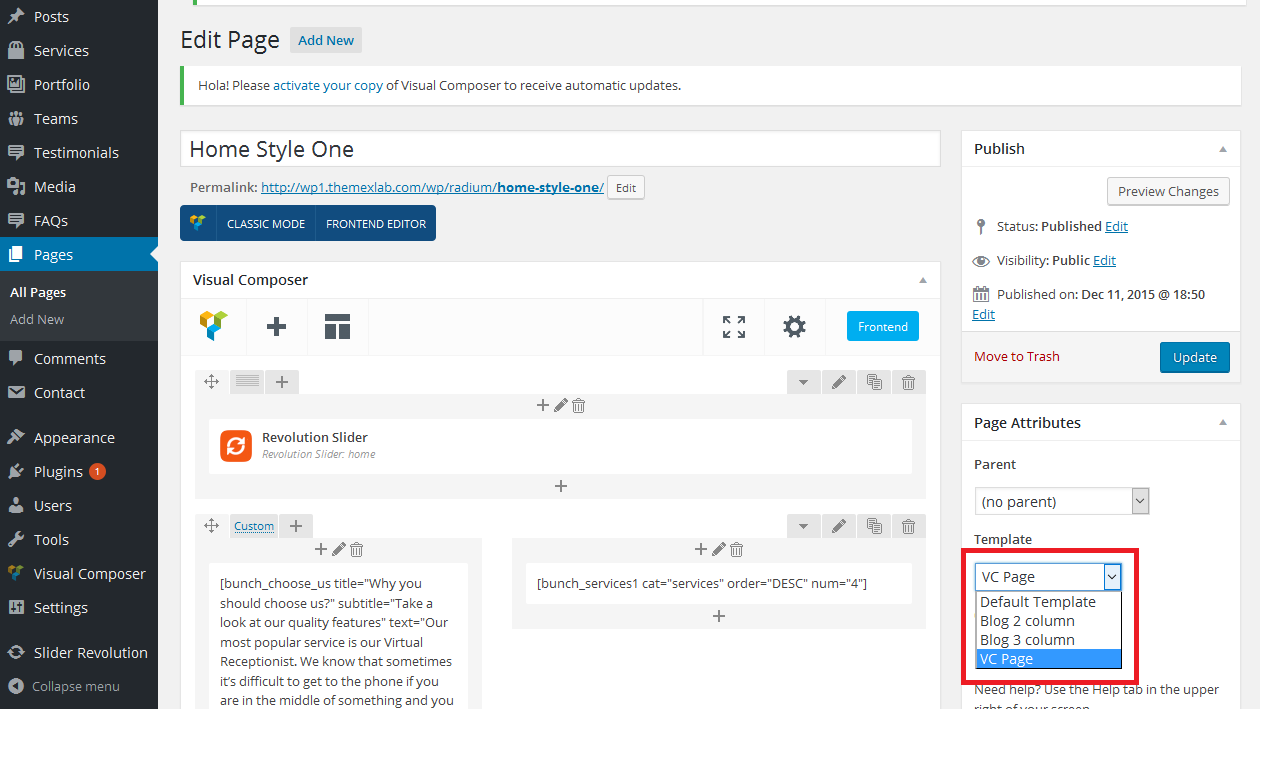Toggle fullscreen mode icon in Visual Composer
Image resolution: width=1271 pixels, height=760 pixels.
734,326
